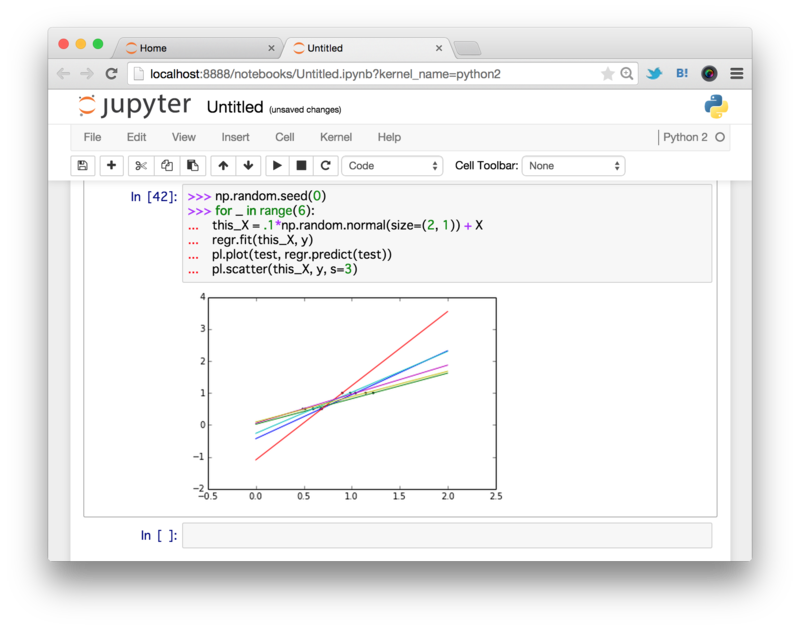Open the Kernel menu

pos(336,137)
